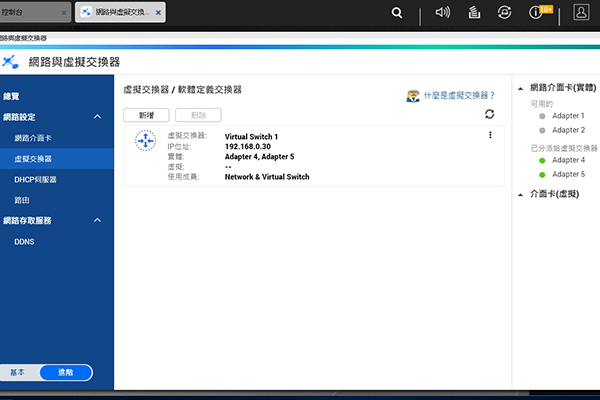Click the 網路存取服務 section header
Viewport: 600px width, 400px height.
(x=27, y=220)
